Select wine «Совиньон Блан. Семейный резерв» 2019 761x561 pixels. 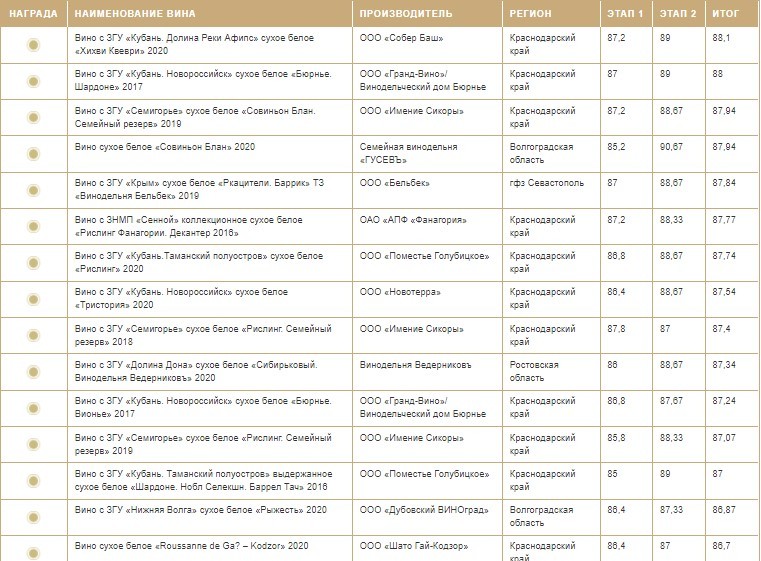click(195, 117)
